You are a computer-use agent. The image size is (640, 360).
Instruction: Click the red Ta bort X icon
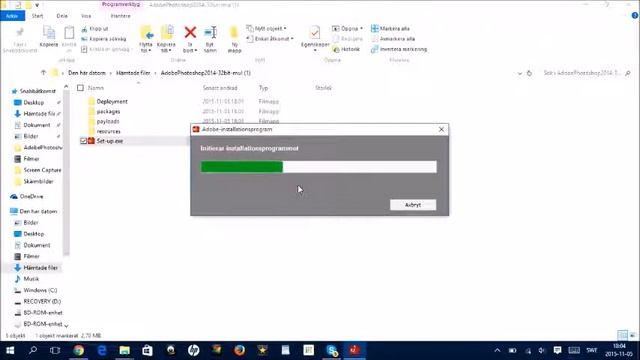(190, 32)
